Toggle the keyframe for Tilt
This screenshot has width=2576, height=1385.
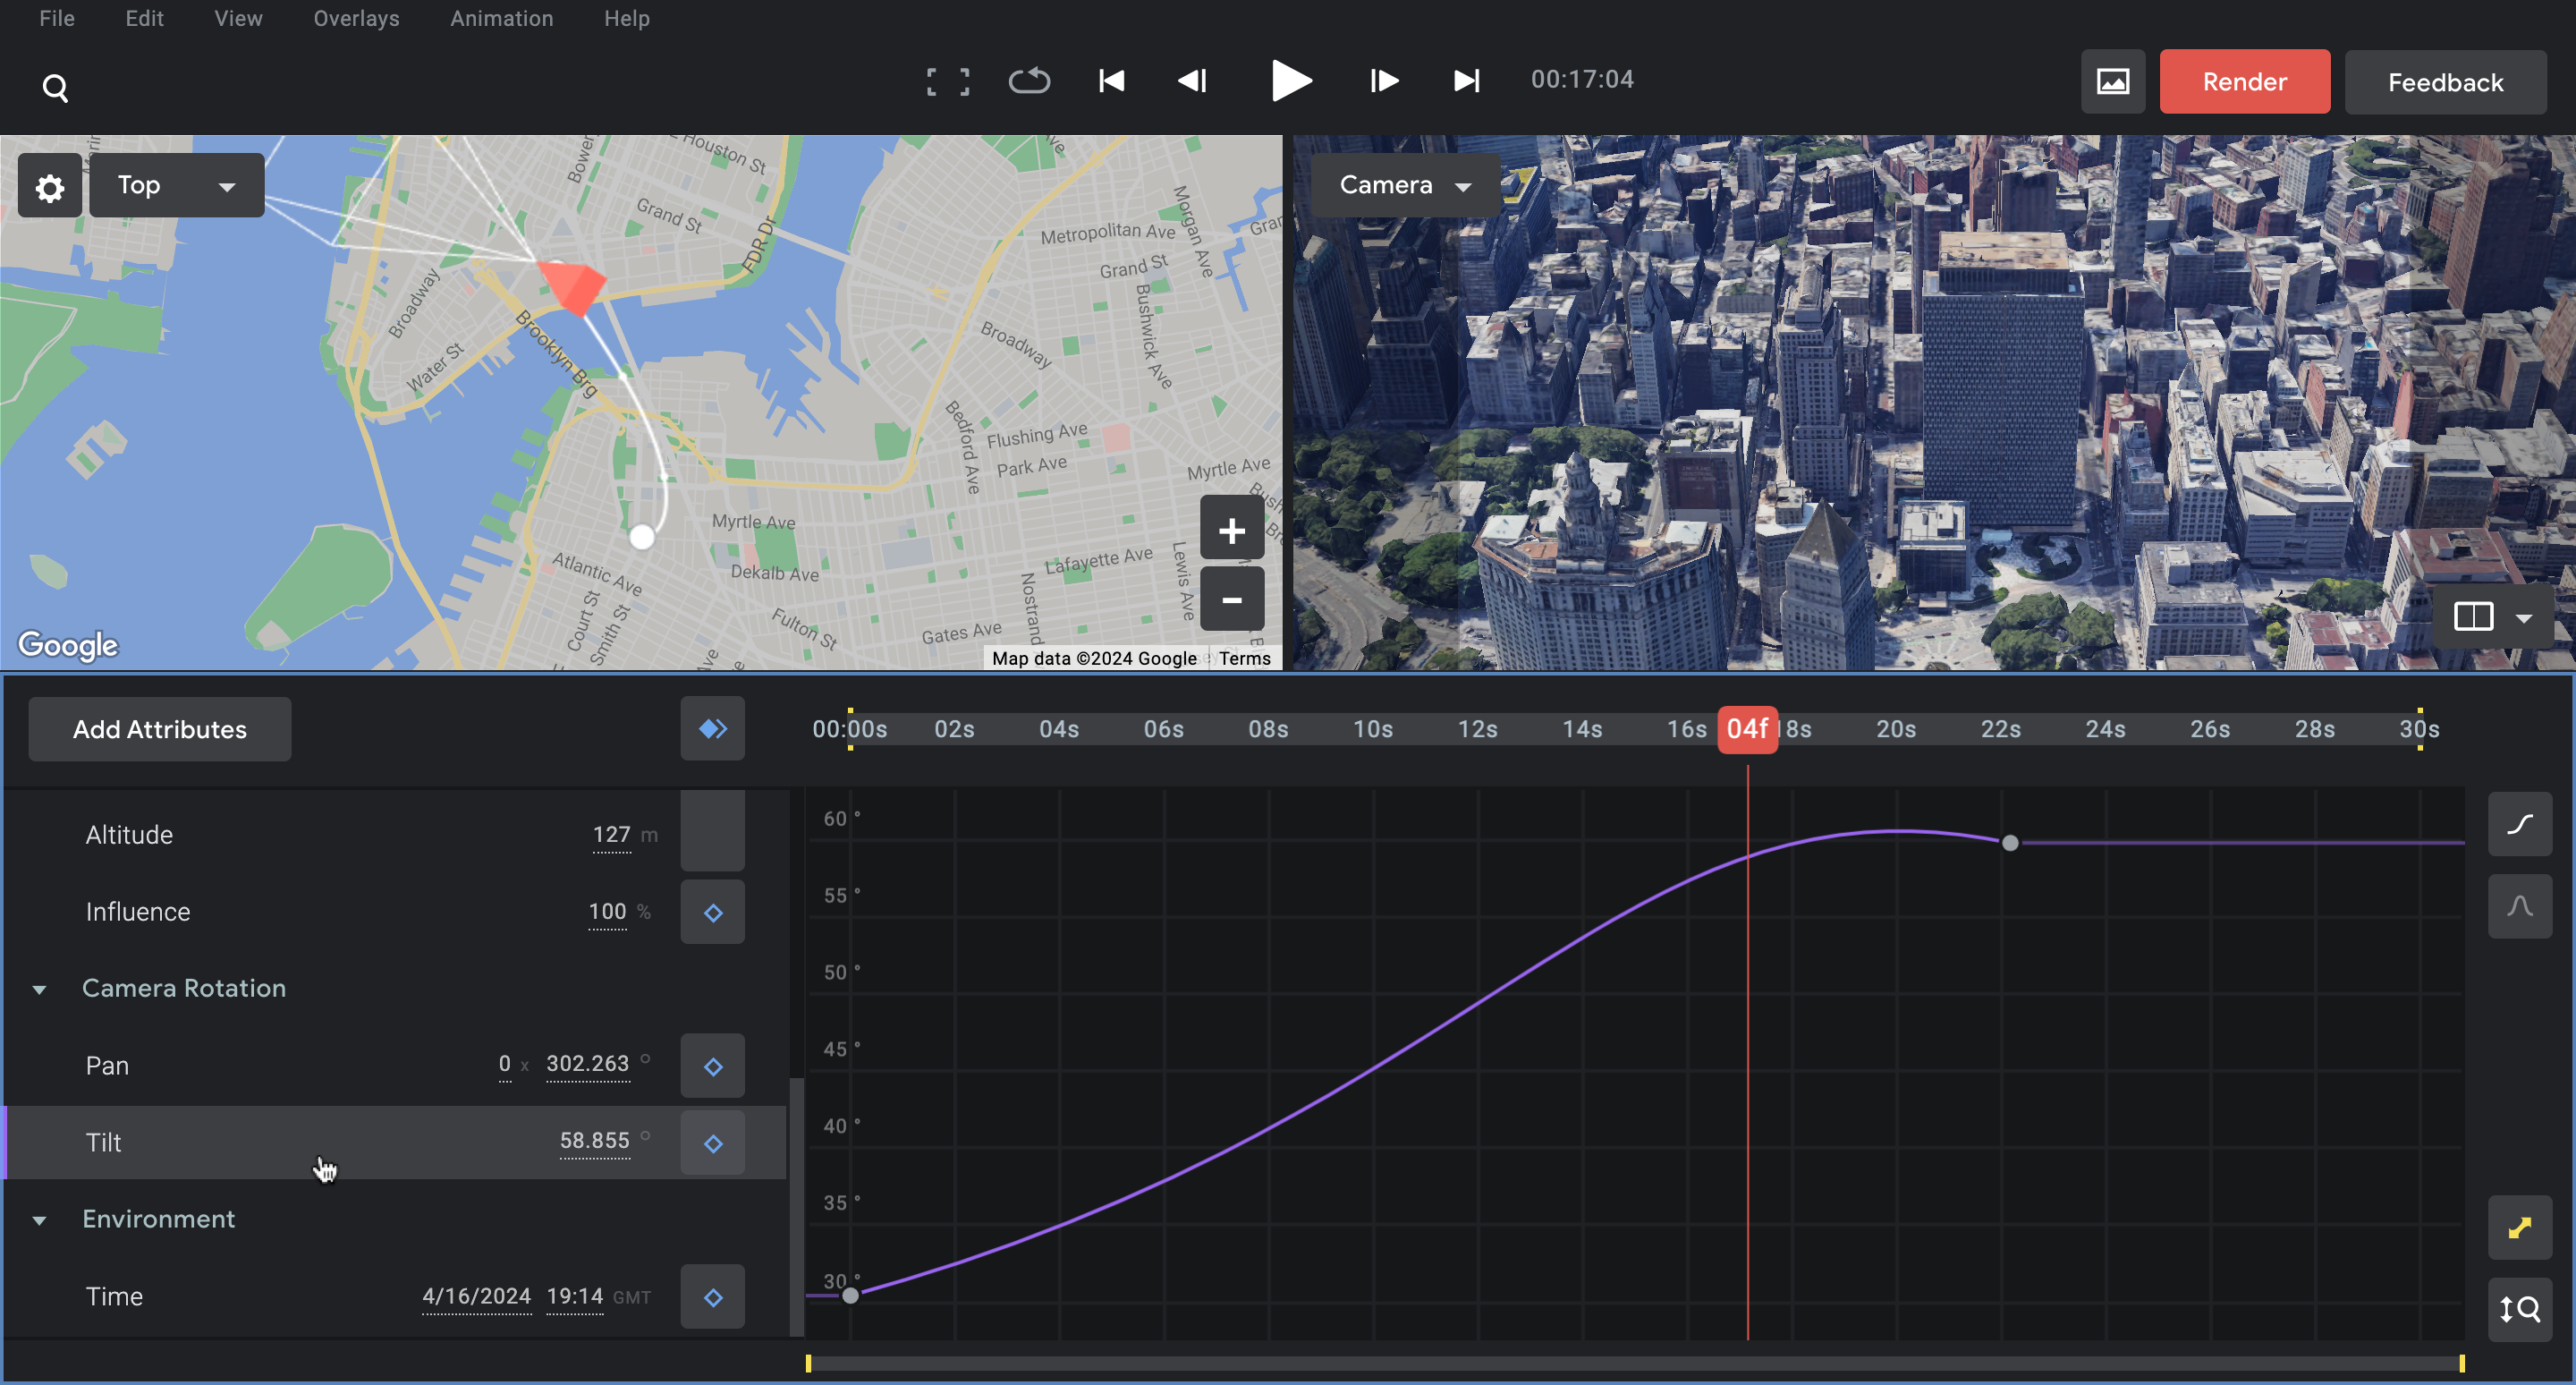[x=713, y=1143]
